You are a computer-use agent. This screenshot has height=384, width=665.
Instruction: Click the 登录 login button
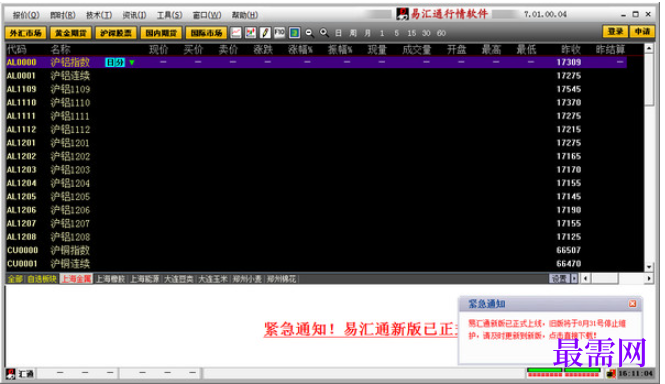(615, 31)
